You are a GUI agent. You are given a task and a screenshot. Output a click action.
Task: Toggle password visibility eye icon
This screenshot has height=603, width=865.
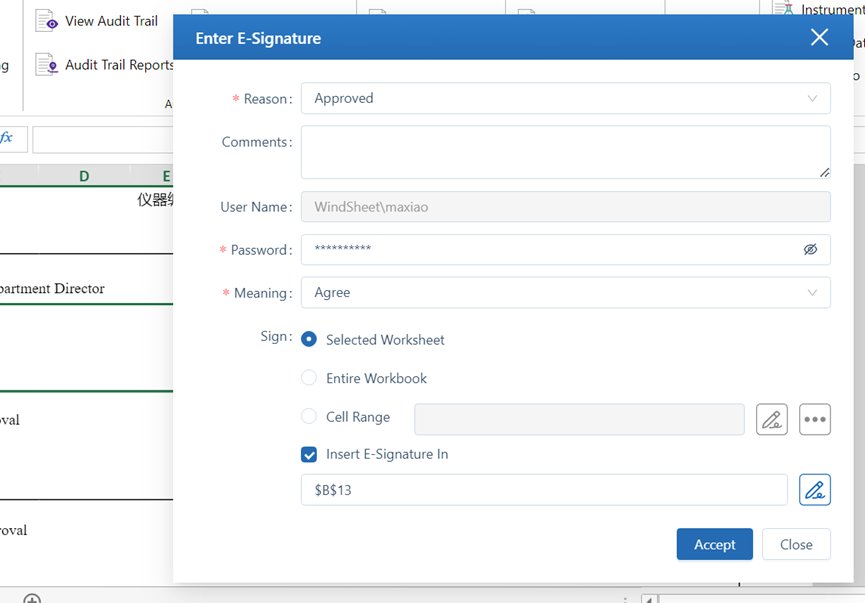click(x=810, y=250)
